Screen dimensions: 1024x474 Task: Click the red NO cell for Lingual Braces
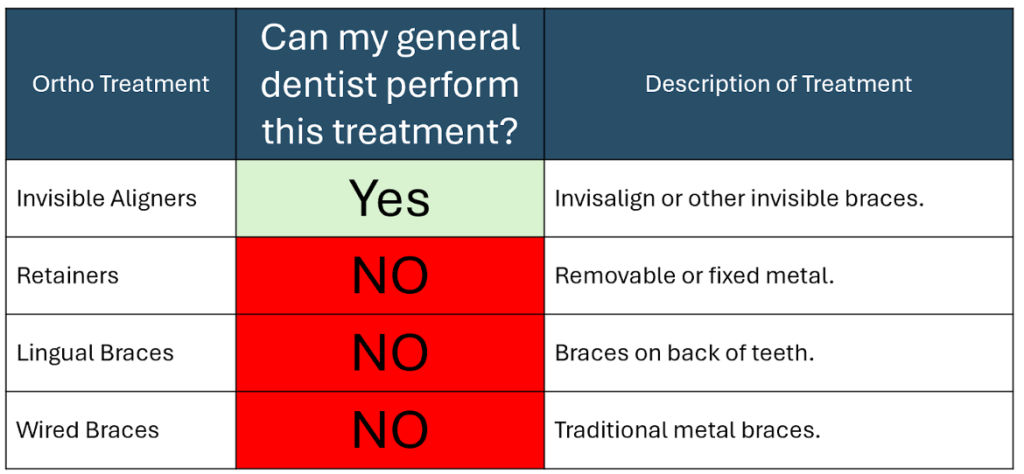tap(390, 353)
